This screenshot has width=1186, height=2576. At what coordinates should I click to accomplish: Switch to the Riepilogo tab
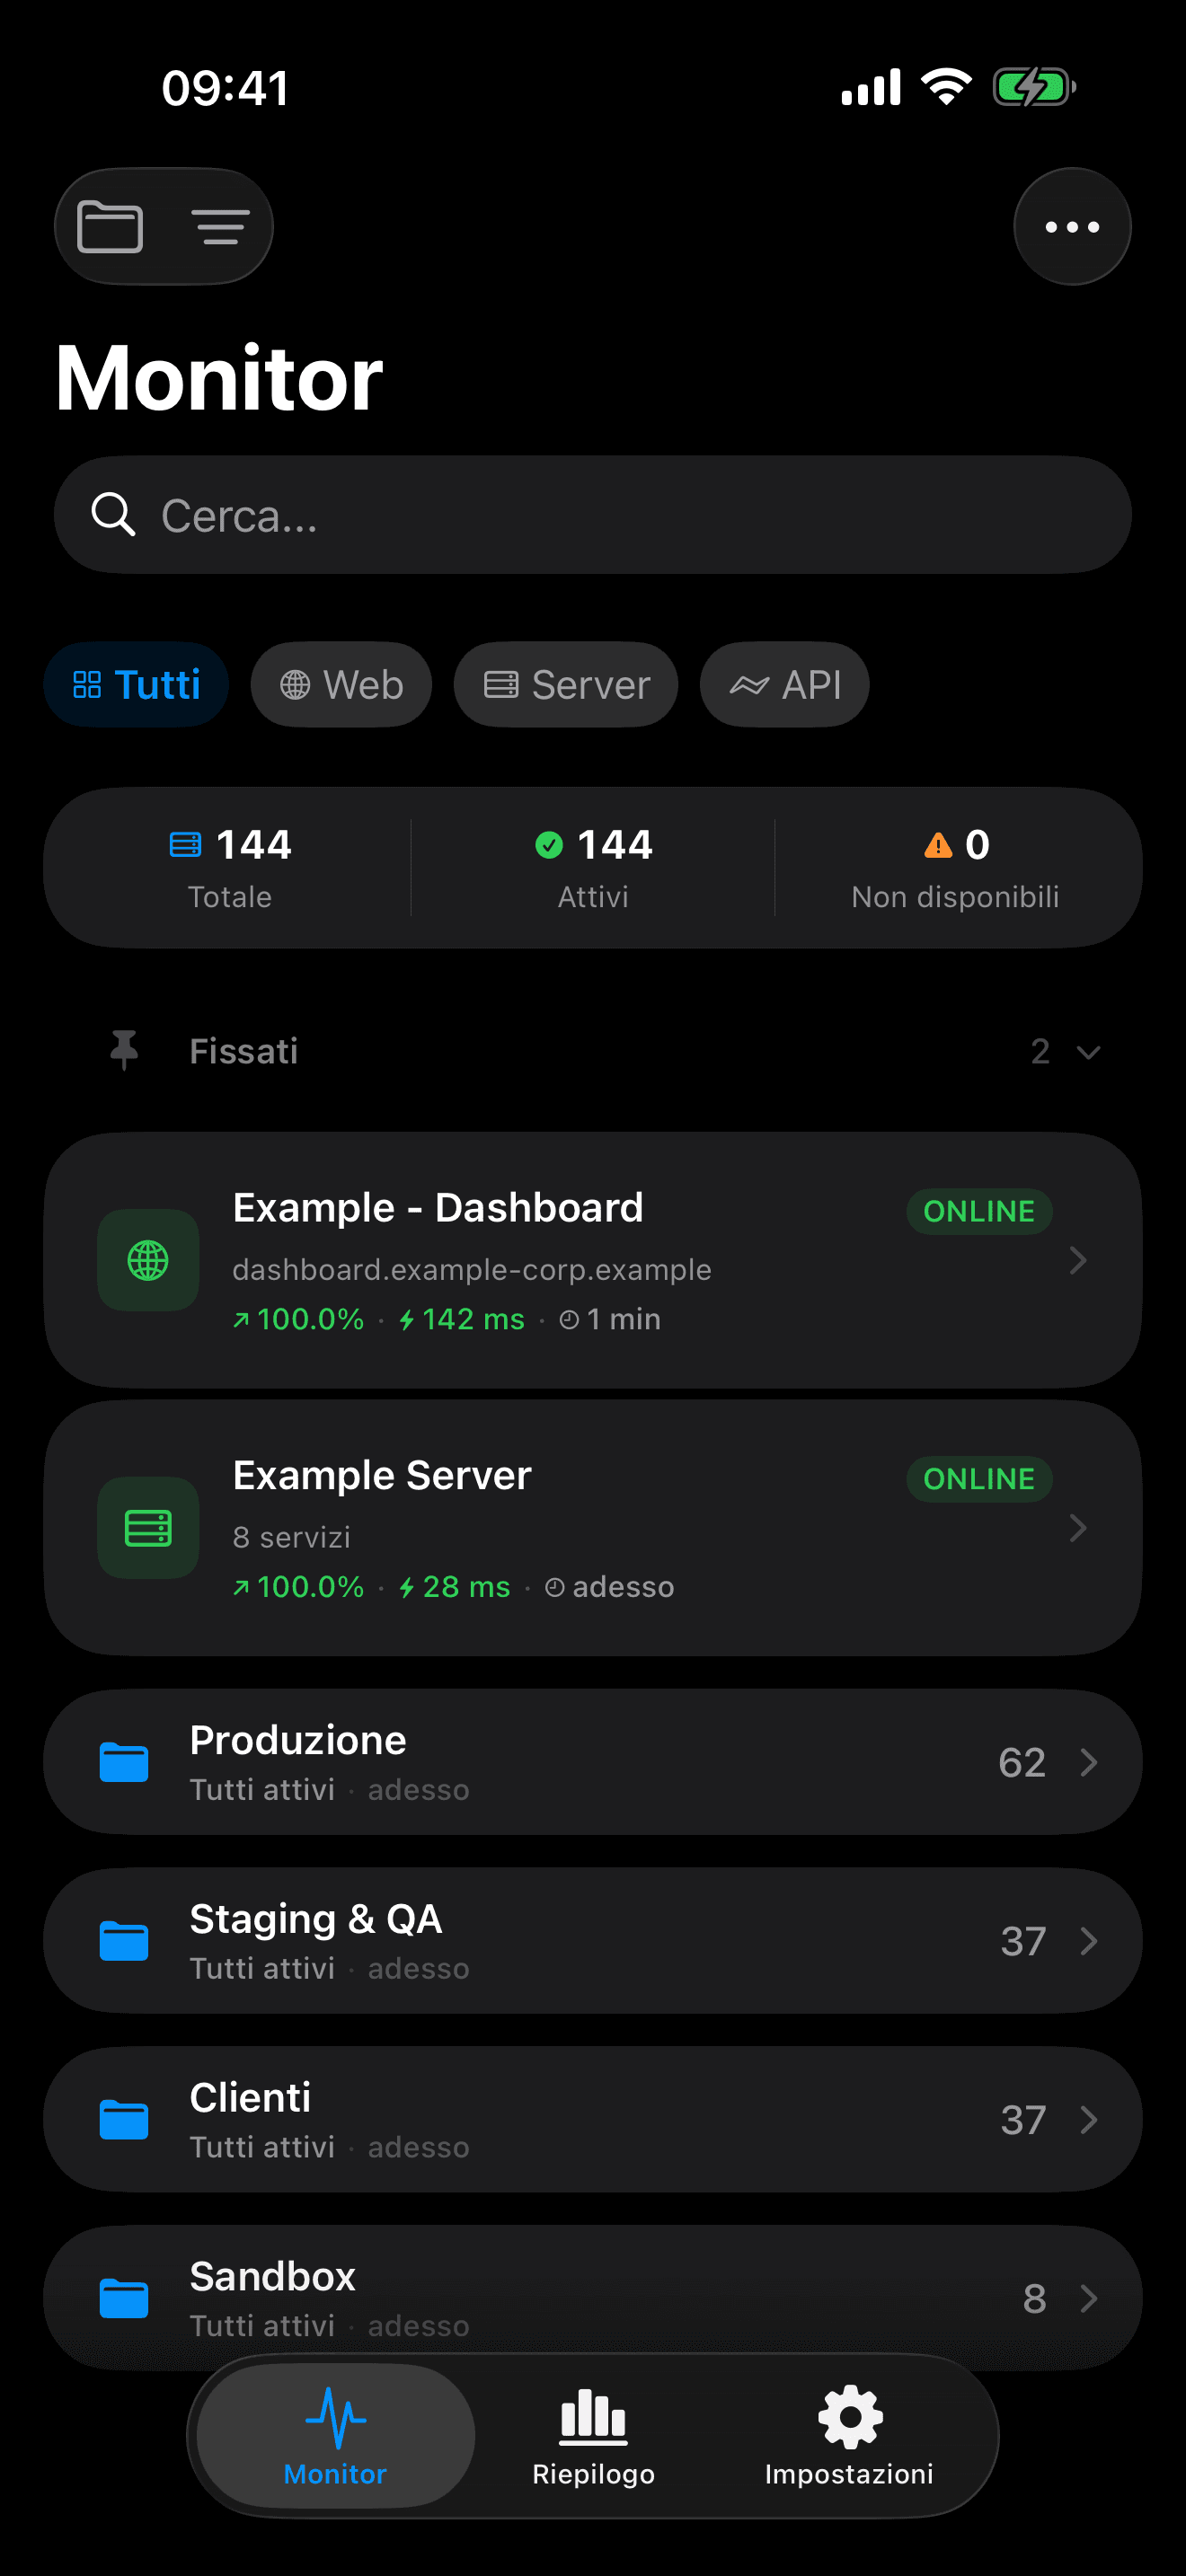click(593, 2436)
